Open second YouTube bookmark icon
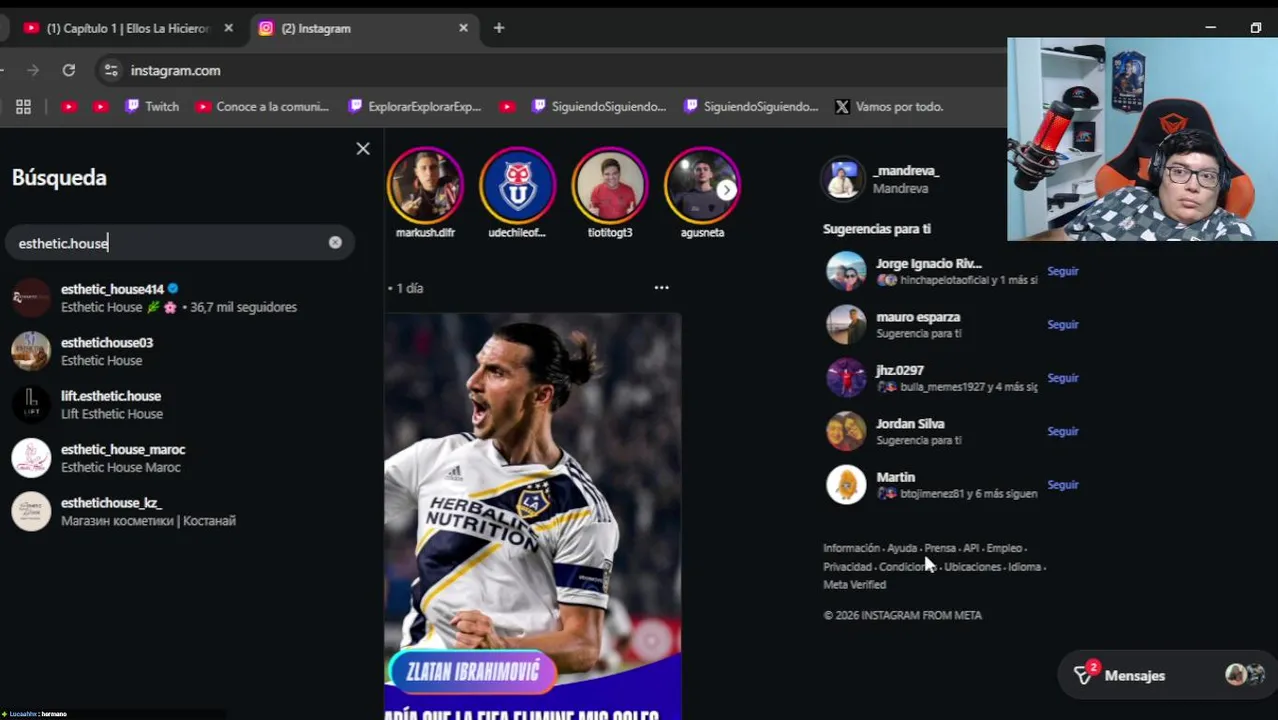The width and height of the screenshot is (1278, 720). click(x=100, y=107)
